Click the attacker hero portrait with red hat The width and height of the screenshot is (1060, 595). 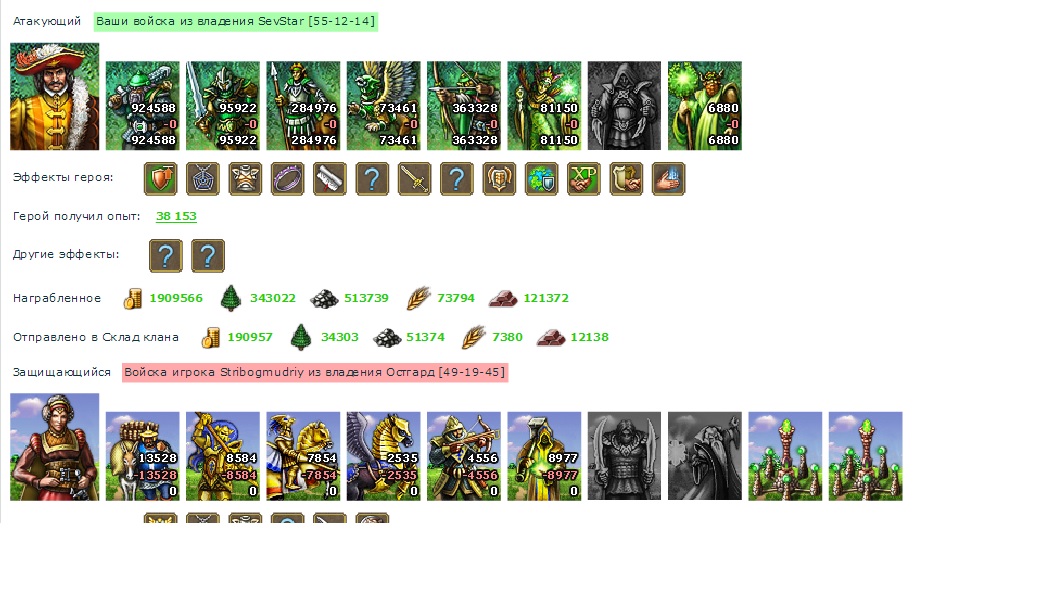click(x=55, y=97)
